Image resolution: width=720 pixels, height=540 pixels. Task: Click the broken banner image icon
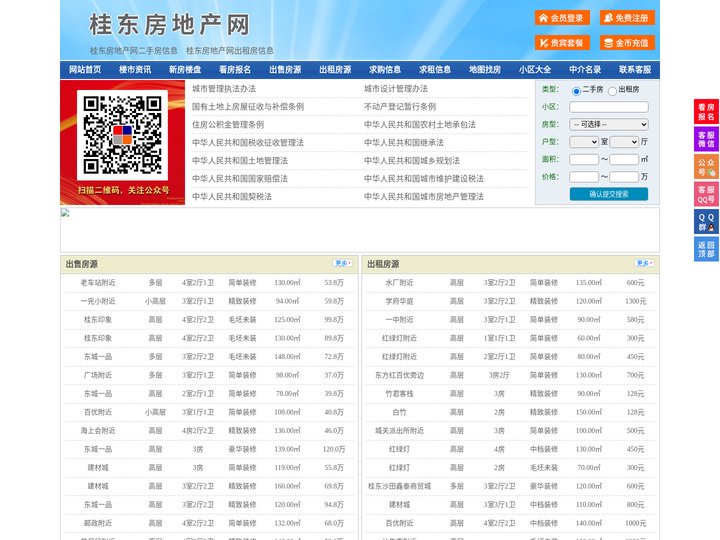click(x=65, y=213)
